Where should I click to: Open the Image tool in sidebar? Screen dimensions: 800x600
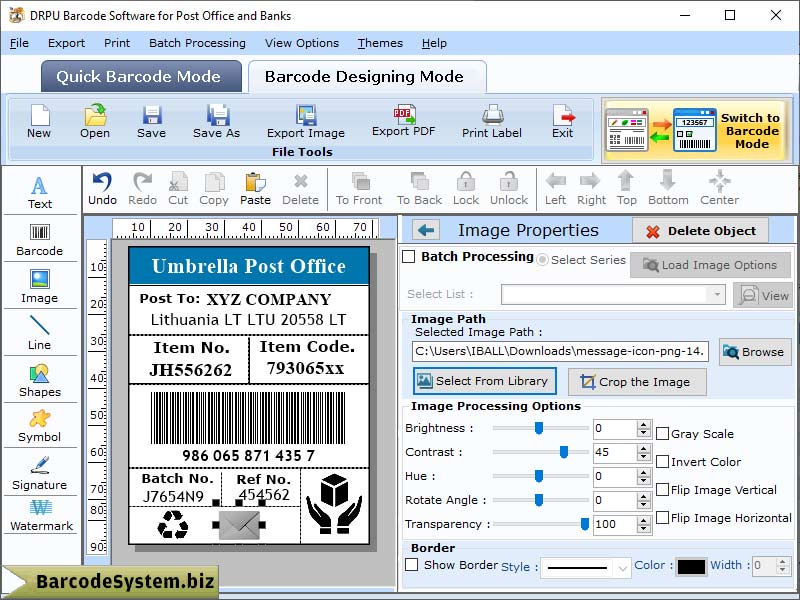click(40, 288)
